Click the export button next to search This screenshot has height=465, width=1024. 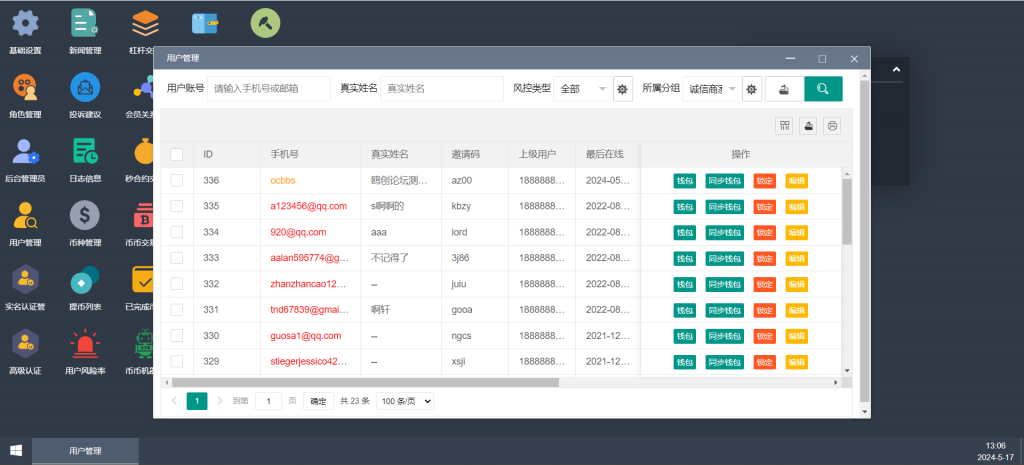pyautogui.click(x=784, y=89)
